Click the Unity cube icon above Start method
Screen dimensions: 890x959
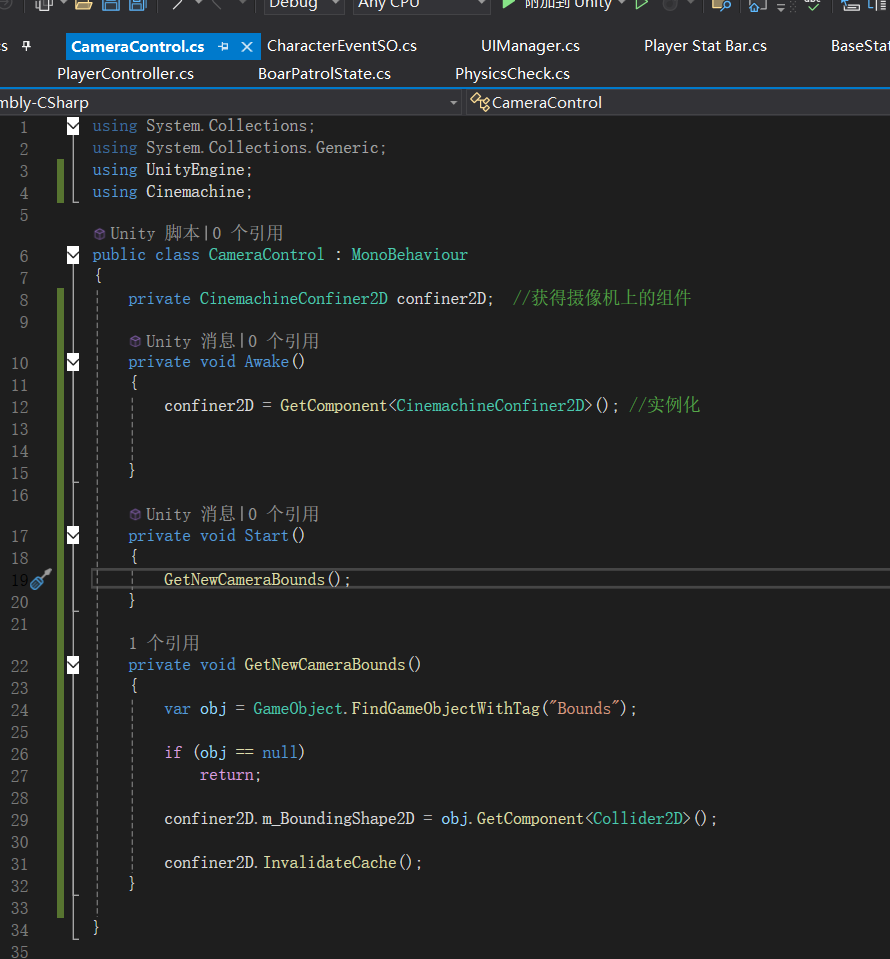pos(135,514)
